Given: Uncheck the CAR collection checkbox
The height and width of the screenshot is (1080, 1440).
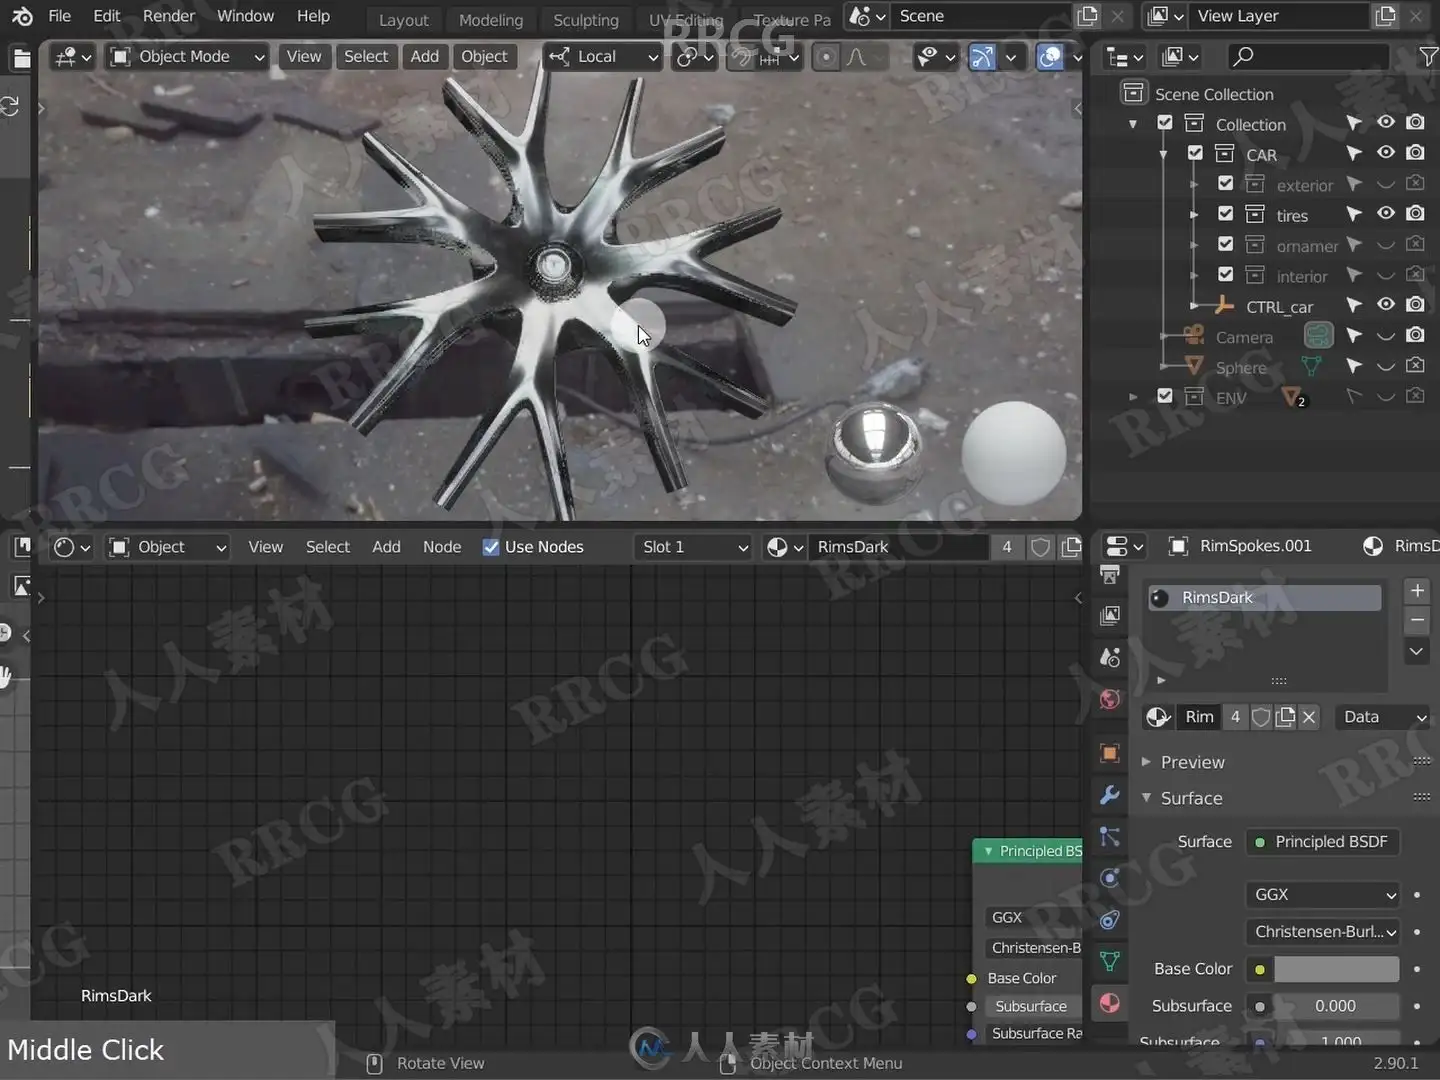Looking at the screenshot, I should point(1195,153).
